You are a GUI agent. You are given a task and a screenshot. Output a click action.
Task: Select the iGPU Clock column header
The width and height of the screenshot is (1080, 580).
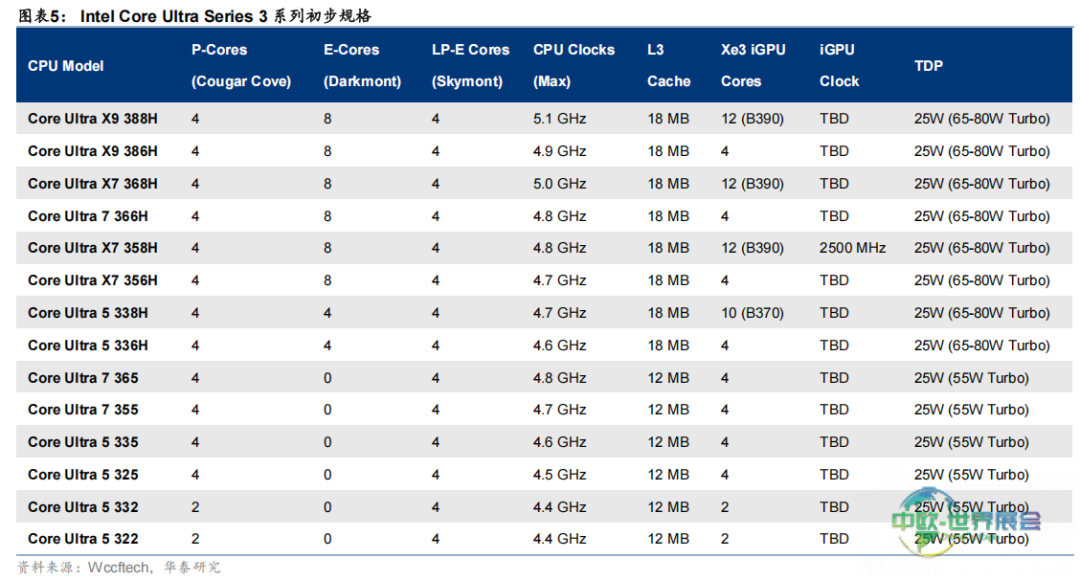click(x=839, y=66)
